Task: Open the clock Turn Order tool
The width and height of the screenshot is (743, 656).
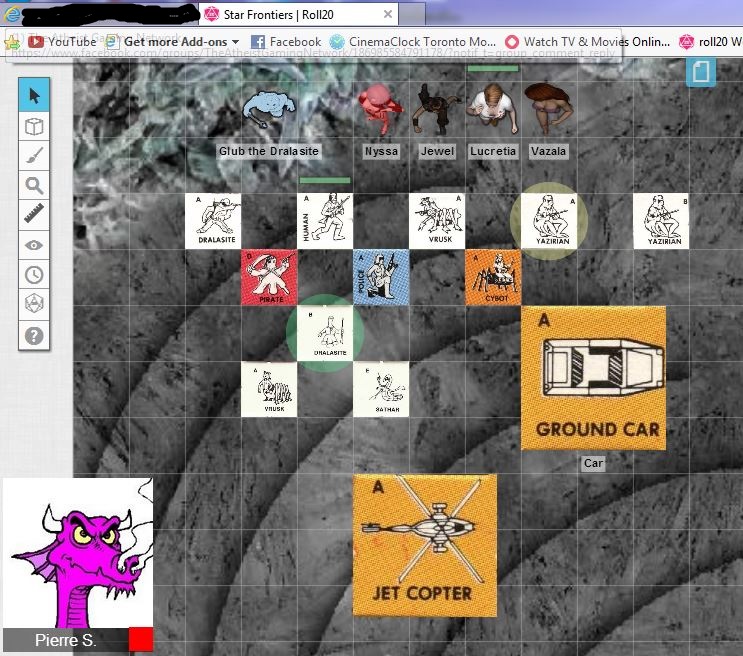Action: [x=34, y=275]
